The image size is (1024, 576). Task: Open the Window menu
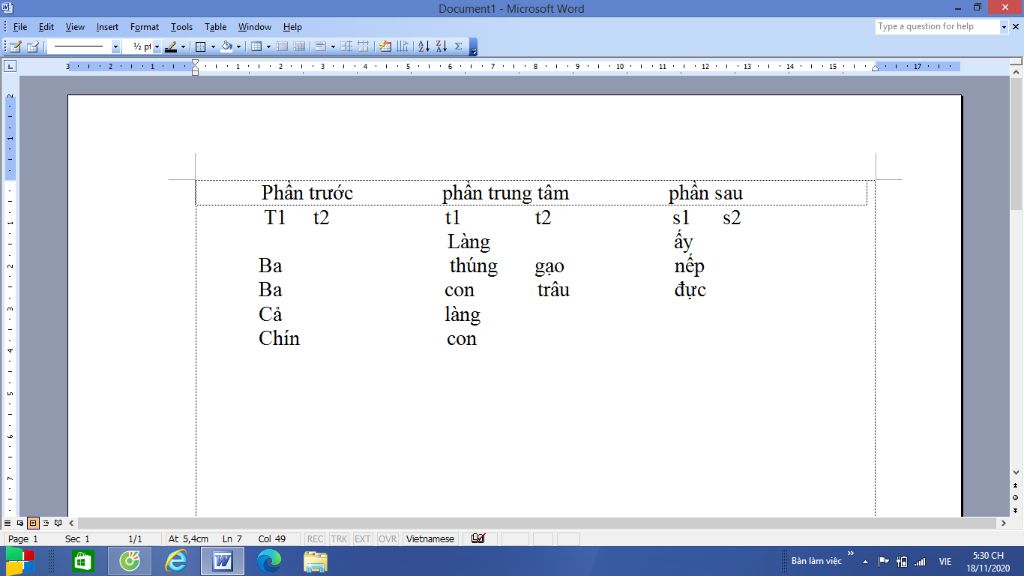[x=254, y=27]
